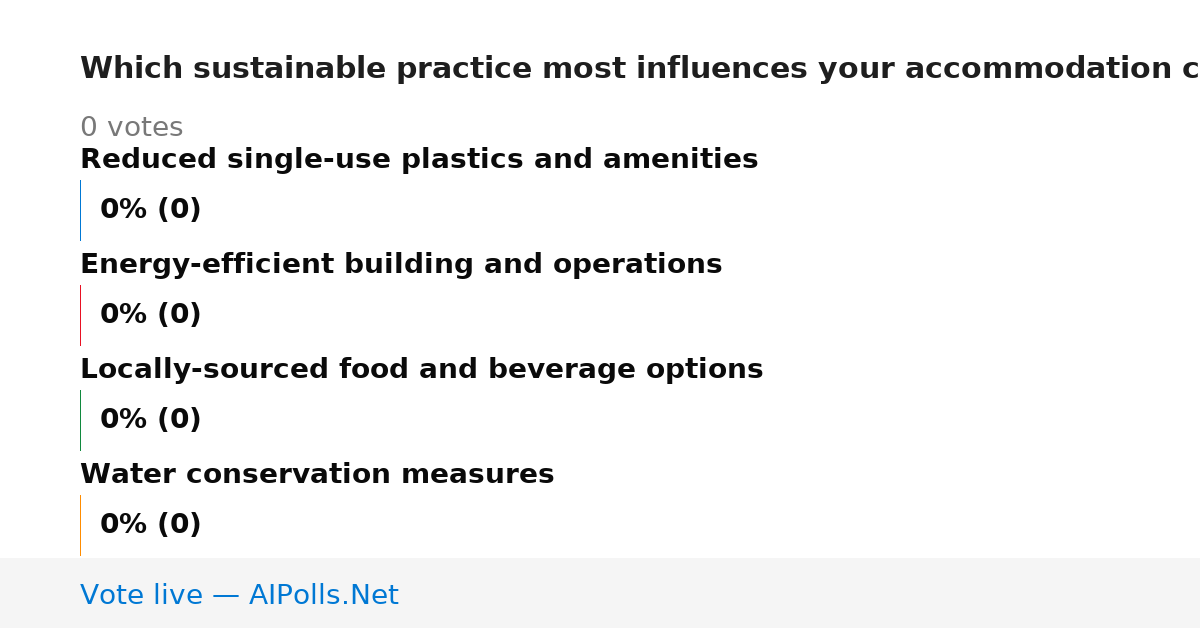The height and width of the screenshot is (628, 1200).
Task: Click 'AIPolls.Net' text in footer
Action: point(323,595)
